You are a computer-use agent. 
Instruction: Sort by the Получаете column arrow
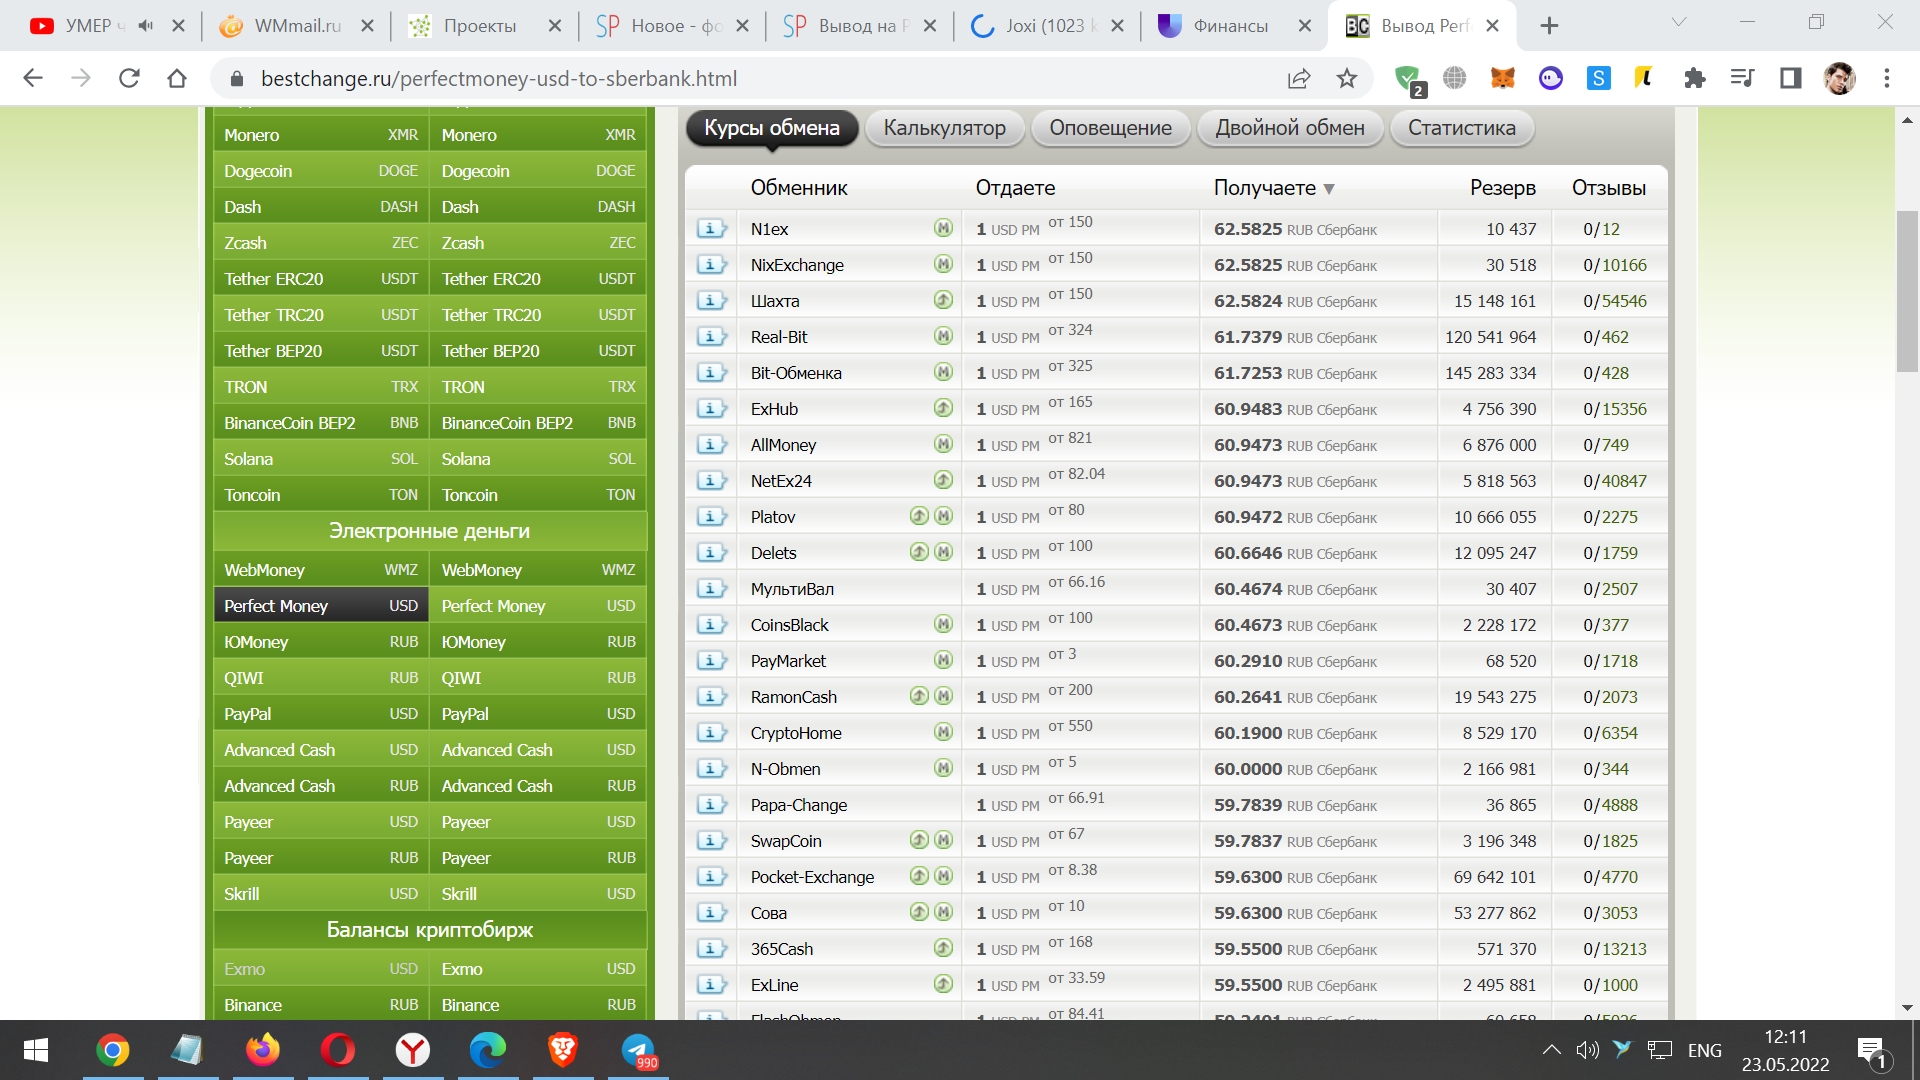(x=1329, y=189)
